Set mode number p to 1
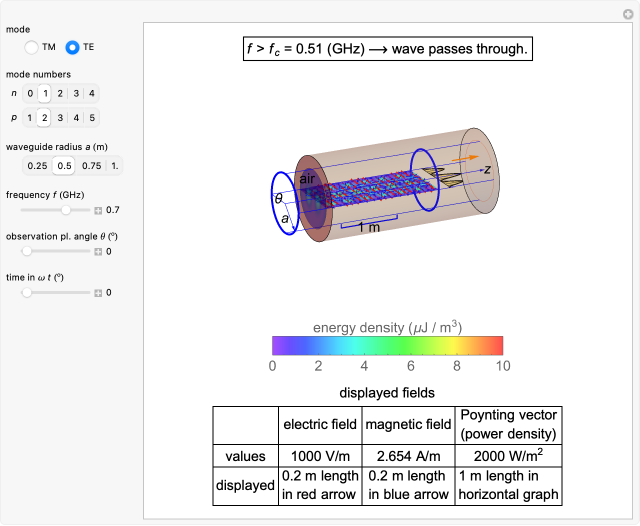This screenshot has height=526, width=640. 30,118
